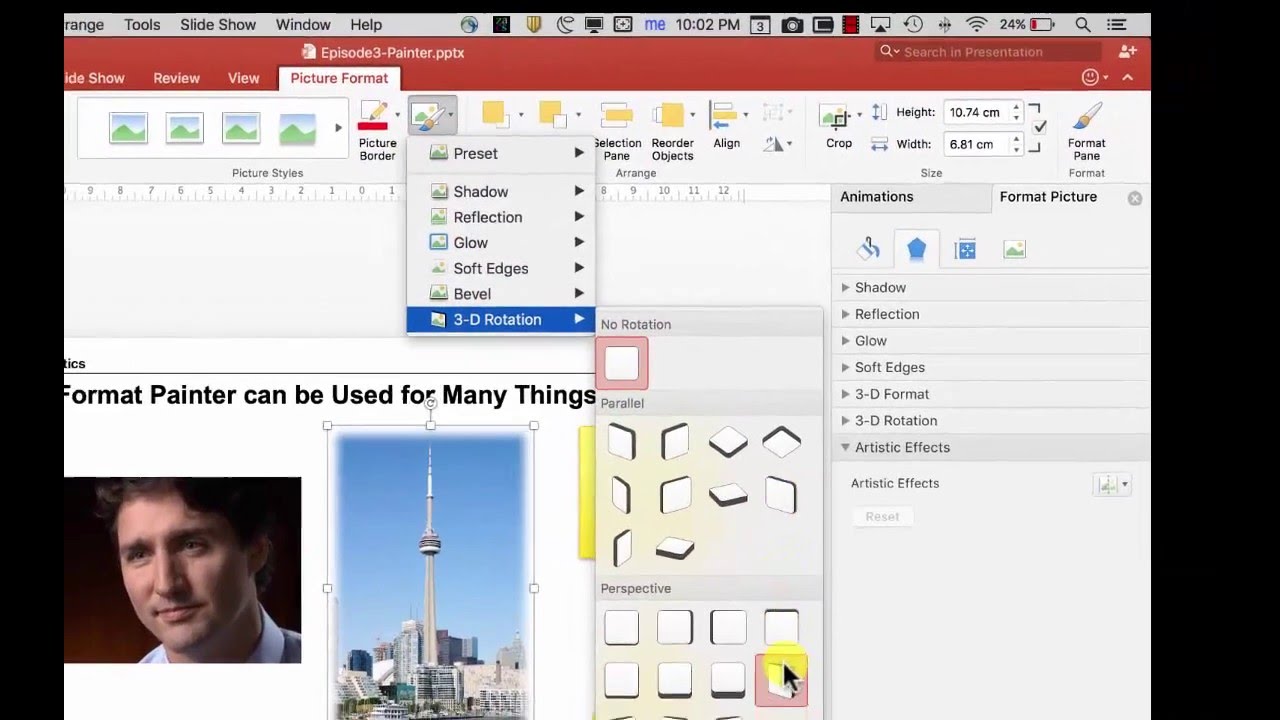Choose the No Rotation preset
Viewport: 1280px width, 720px height.
622,364
